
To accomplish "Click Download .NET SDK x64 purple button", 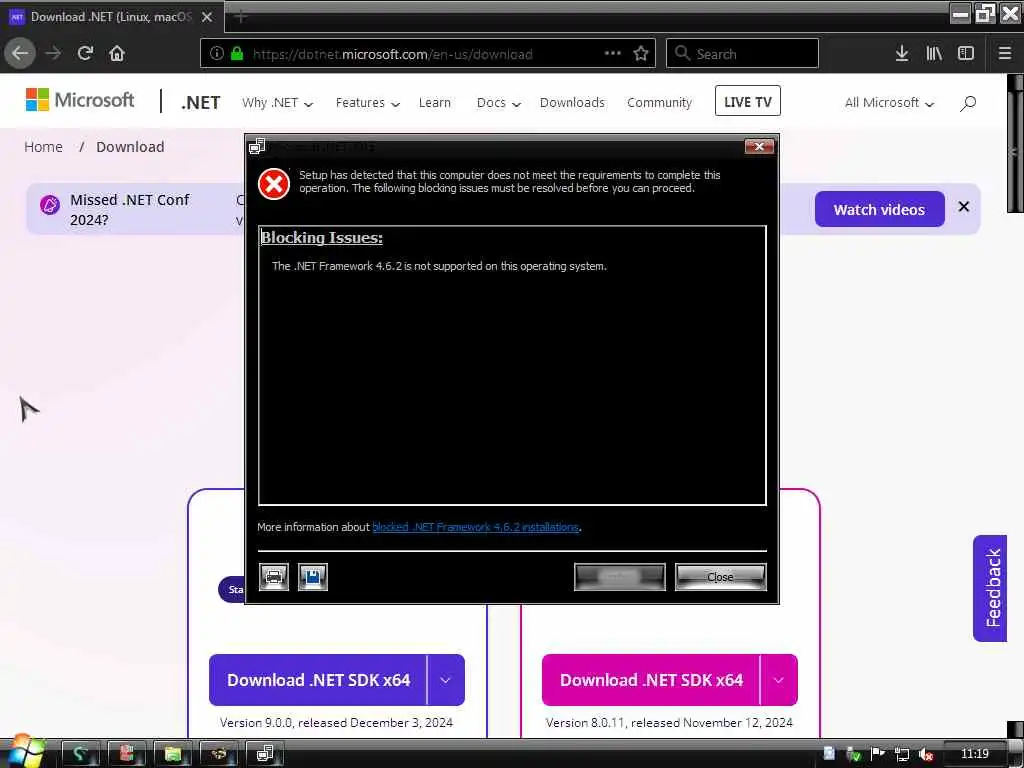I will [318, 680].
